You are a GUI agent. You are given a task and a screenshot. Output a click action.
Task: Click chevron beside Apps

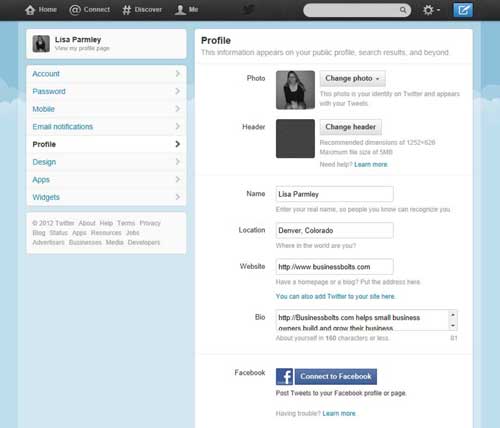pyautogui.click(x=178, y=179)
